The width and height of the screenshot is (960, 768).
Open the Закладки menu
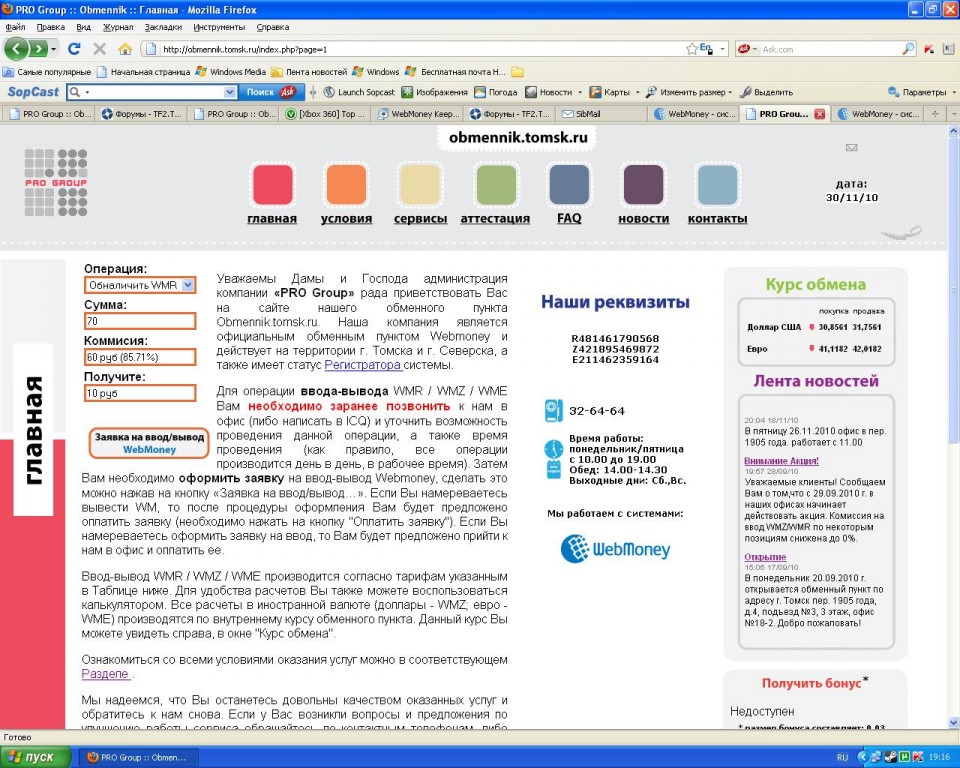pos(163,27)
